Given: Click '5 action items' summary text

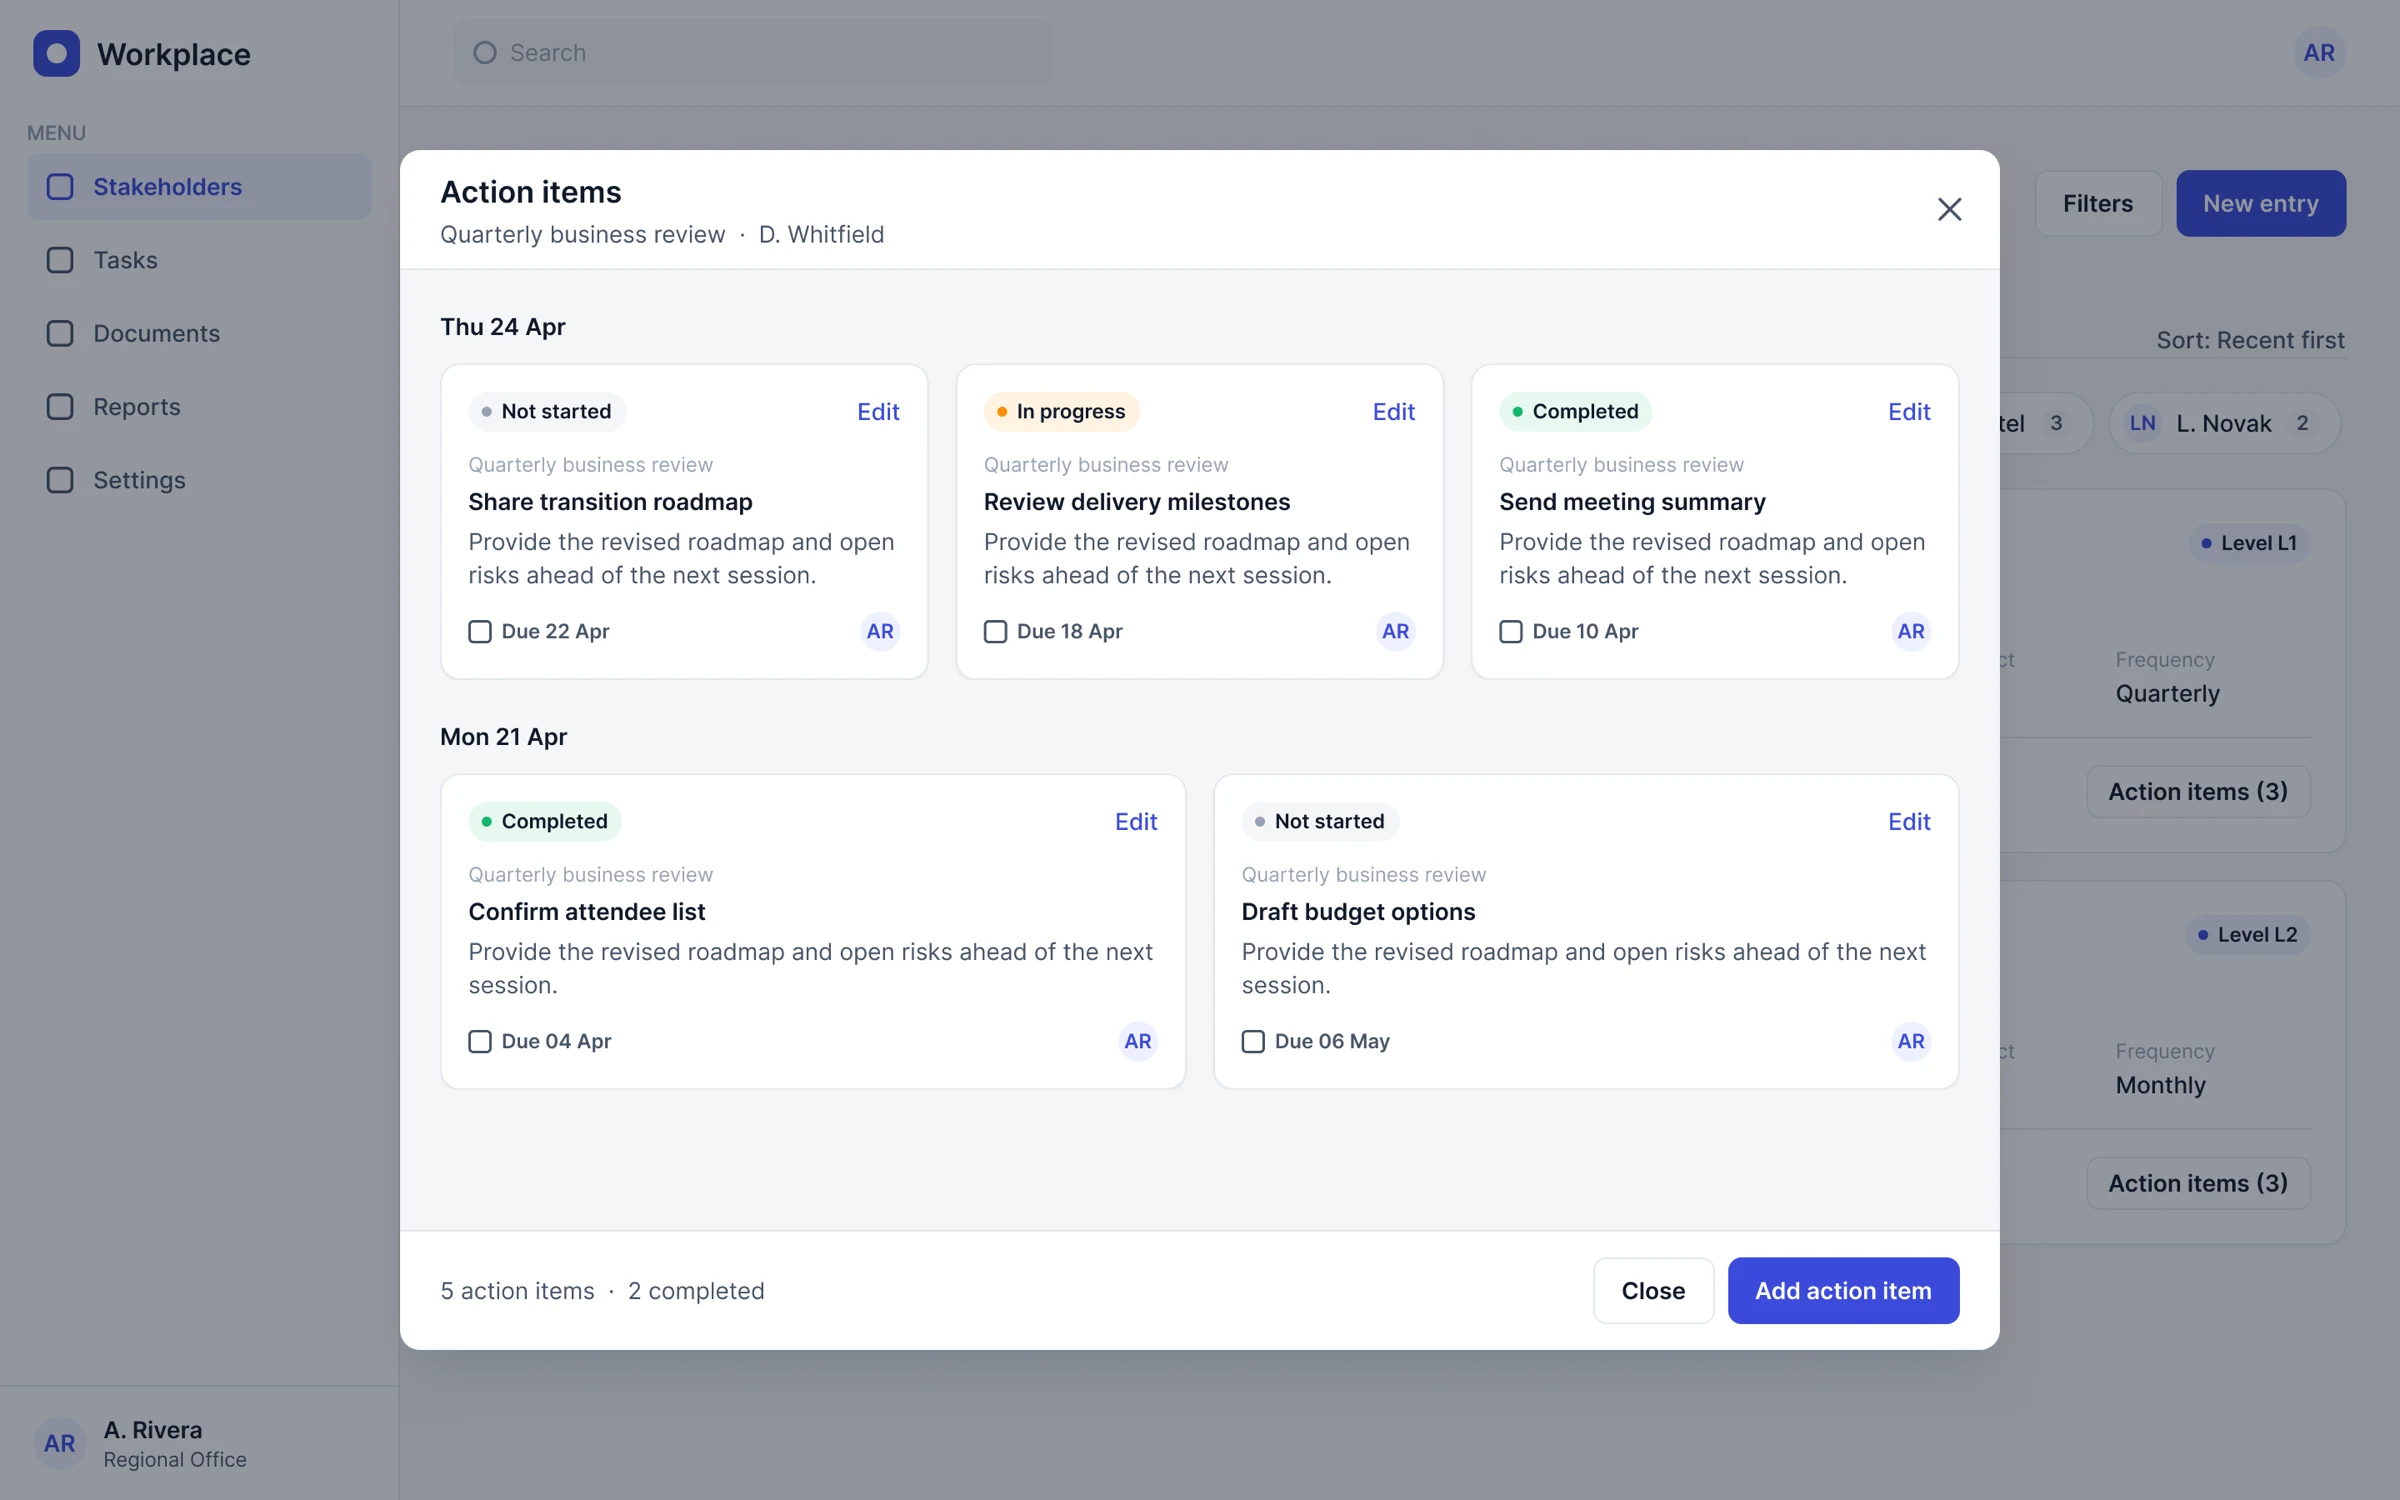Looking at the screenshot, I should (518, 1291).
